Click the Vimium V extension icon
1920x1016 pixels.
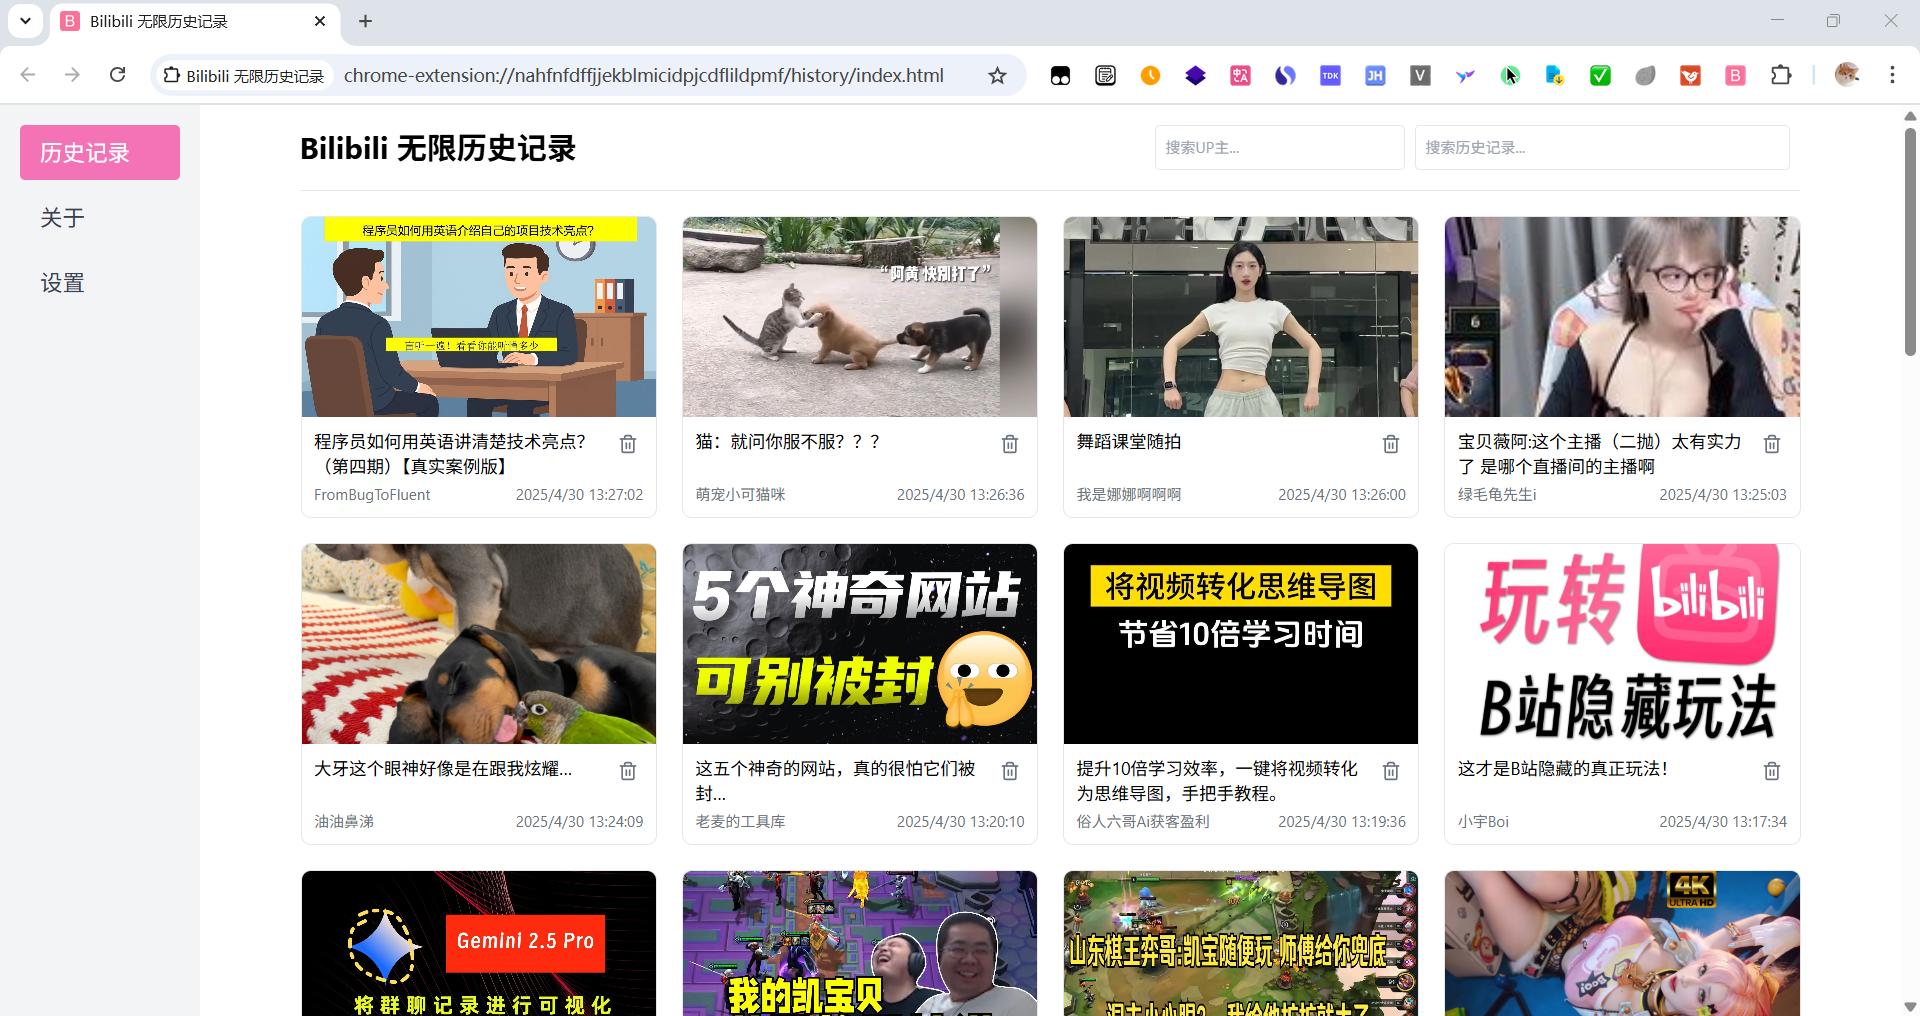tap(1419, 75)
